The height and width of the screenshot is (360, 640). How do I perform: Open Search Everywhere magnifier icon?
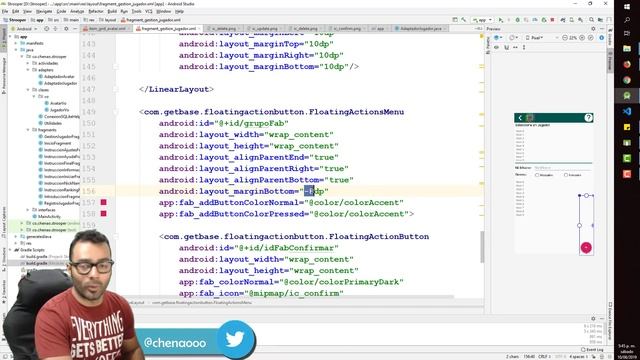coord(591,20)
